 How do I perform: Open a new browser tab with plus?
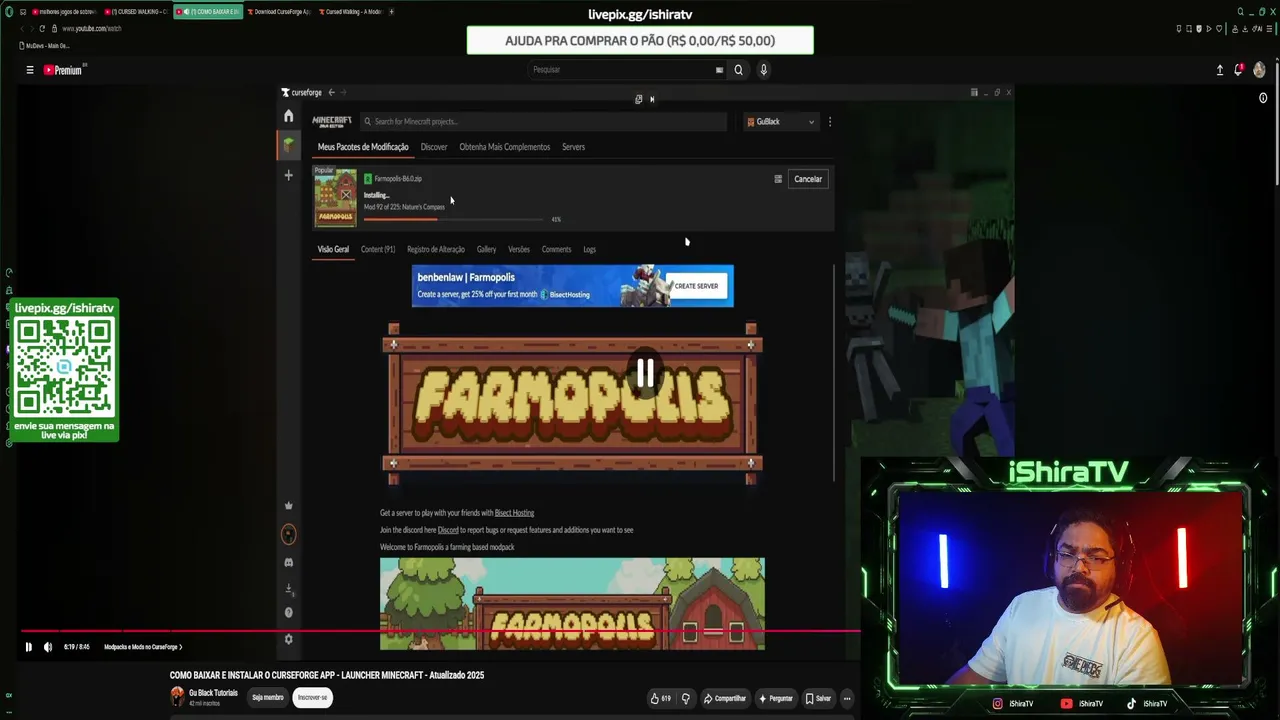point(391,12)
